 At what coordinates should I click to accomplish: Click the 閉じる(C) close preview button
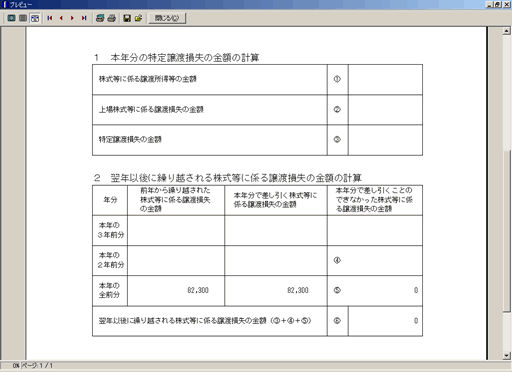pos(167,18)
